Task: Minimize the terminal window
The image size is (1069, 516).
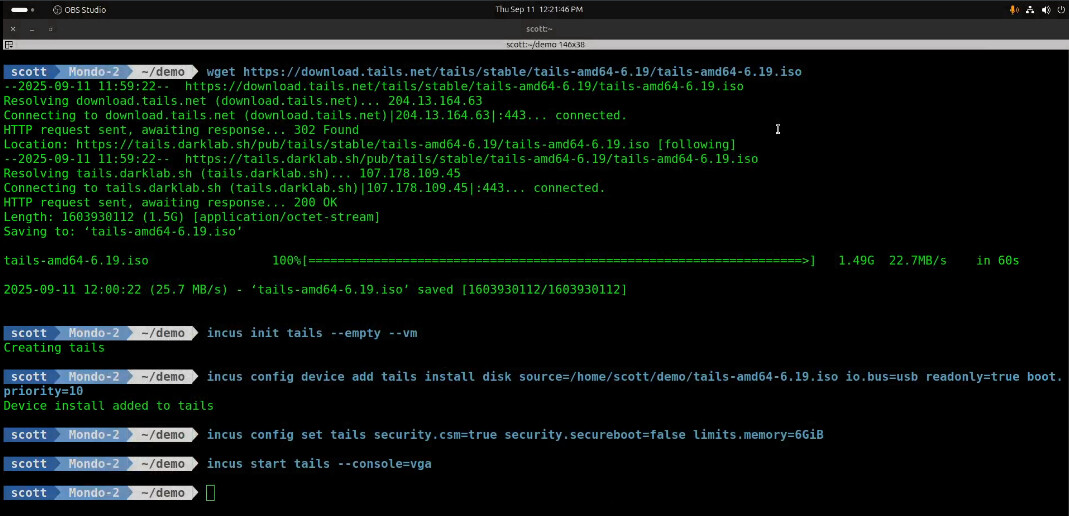Action: tap(31, 29)
